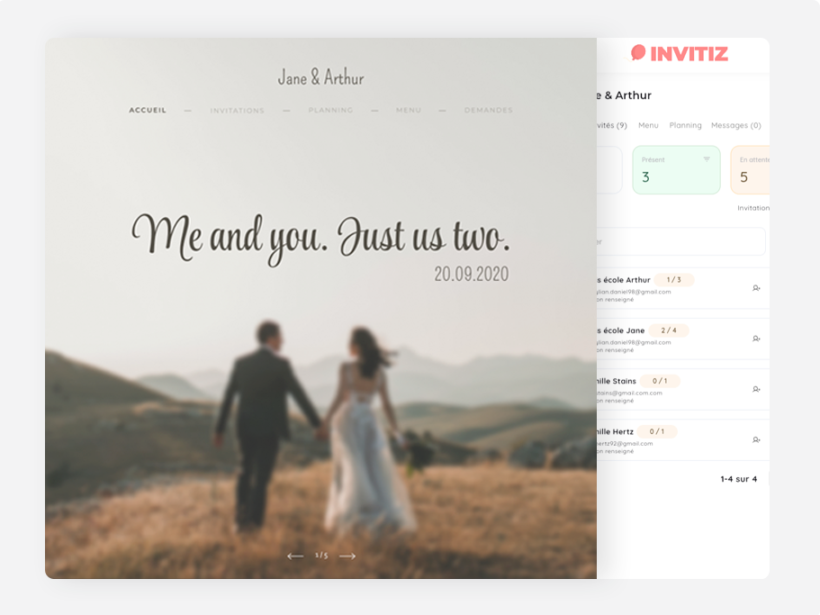This screenshot has width=820, height=615.
Task: Open INVITATIONS in the wedding site navigation
Action: (x=237, y=110)
